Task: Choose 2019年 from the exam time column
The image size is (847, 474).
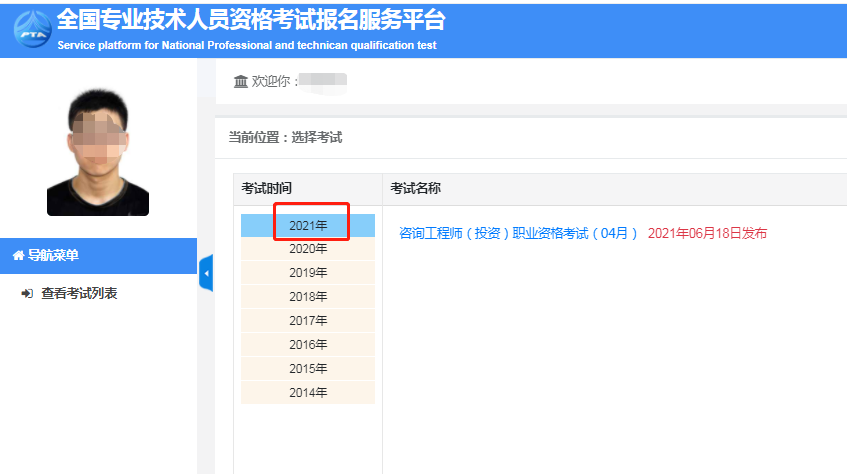Action: point(308,273)
